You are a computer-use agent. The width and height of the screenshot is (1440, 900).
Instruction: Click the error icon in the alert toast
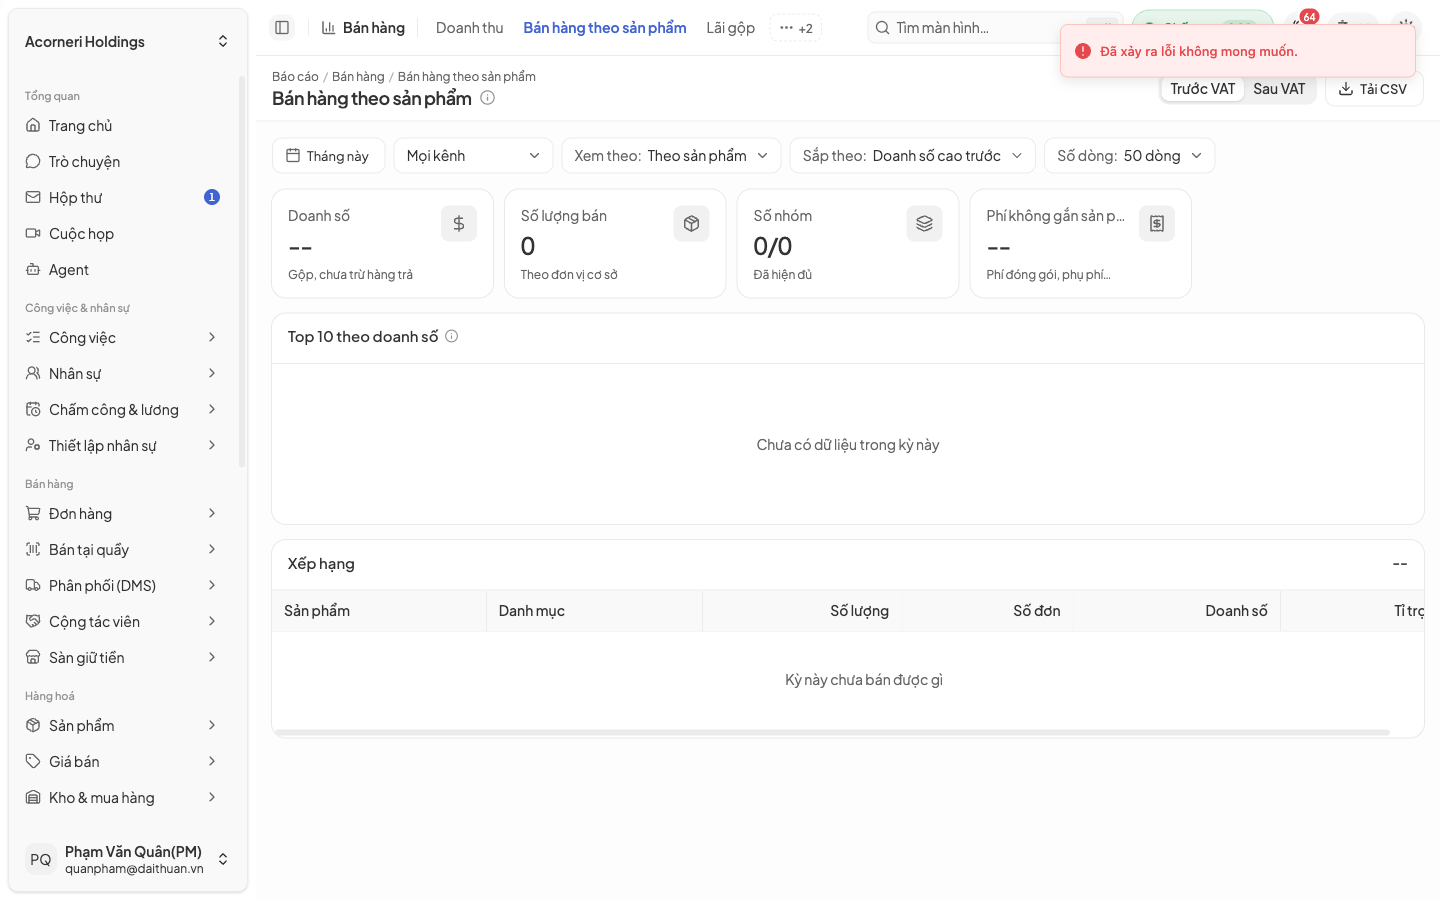tap(1083, 51)
